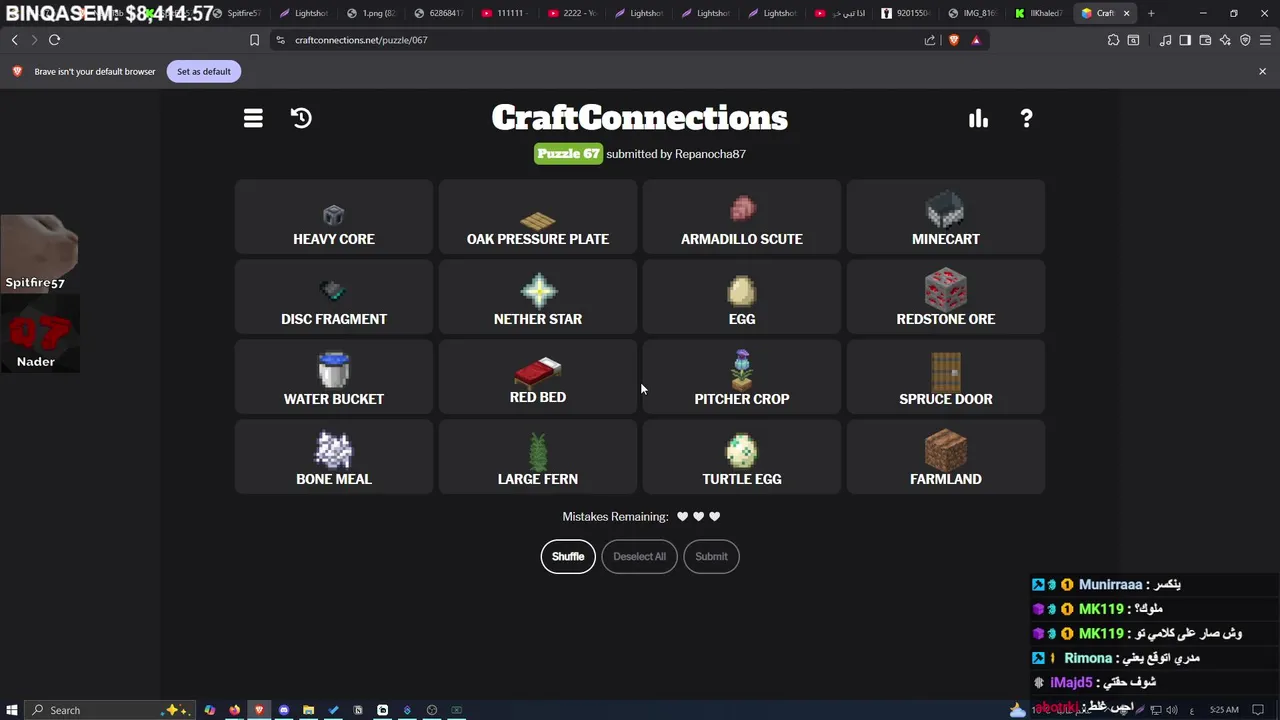Bookmark this page with bookmark icon
The image size is (1280, 720).
click(254, 40)
